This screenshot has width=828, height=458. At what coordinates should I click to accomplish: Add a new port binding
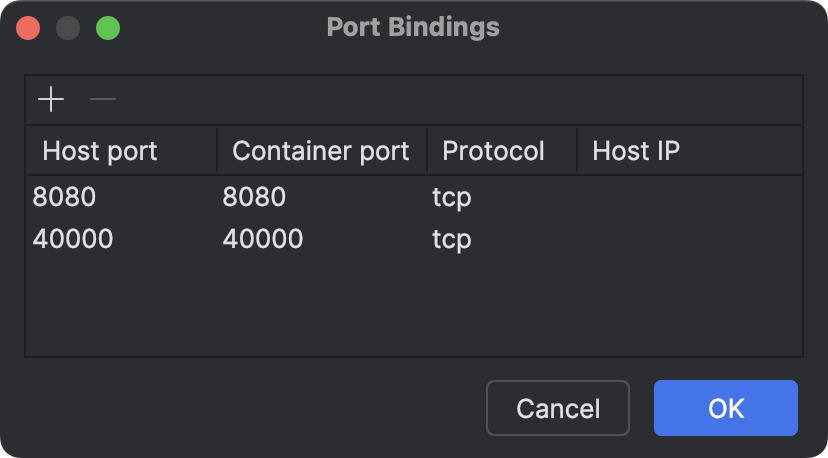tap(50, 100)
